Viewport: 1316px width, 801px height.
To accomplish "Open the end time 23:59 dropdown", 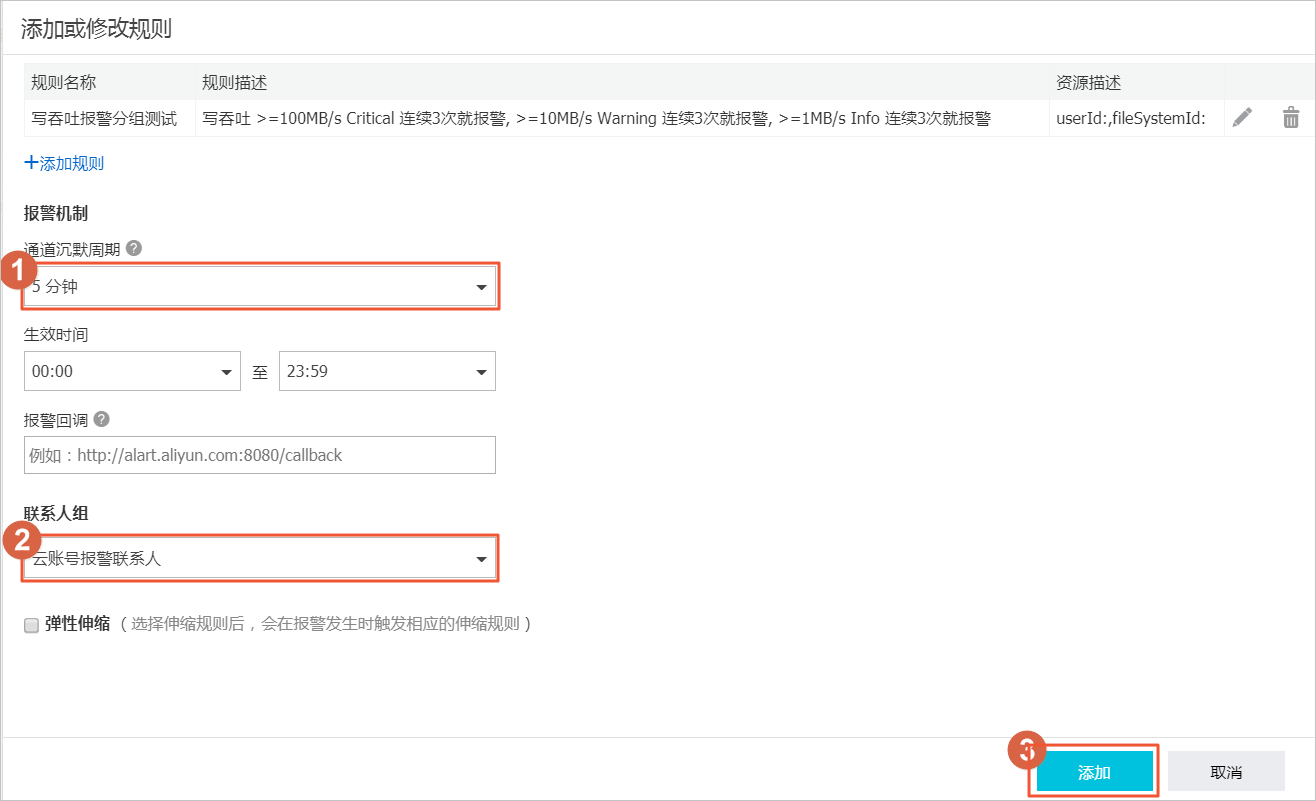I will [x=387, y=371].
